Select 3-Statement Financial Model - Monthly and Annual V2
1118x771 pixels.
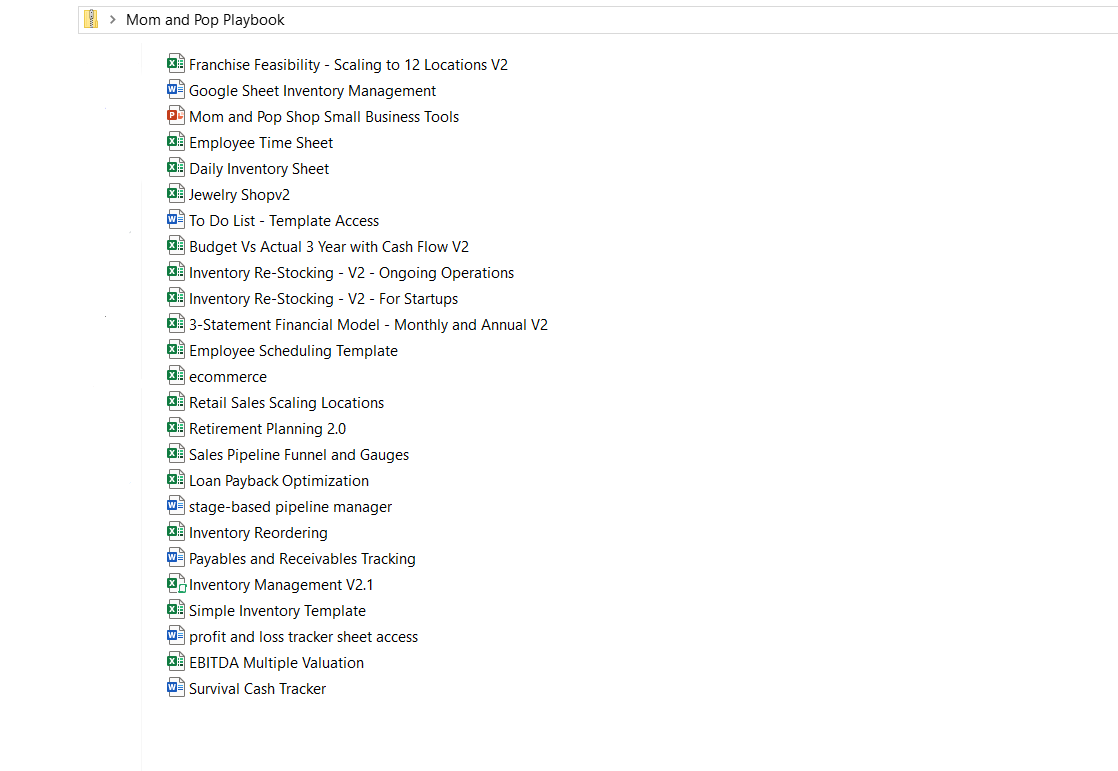tap(369, 325)
